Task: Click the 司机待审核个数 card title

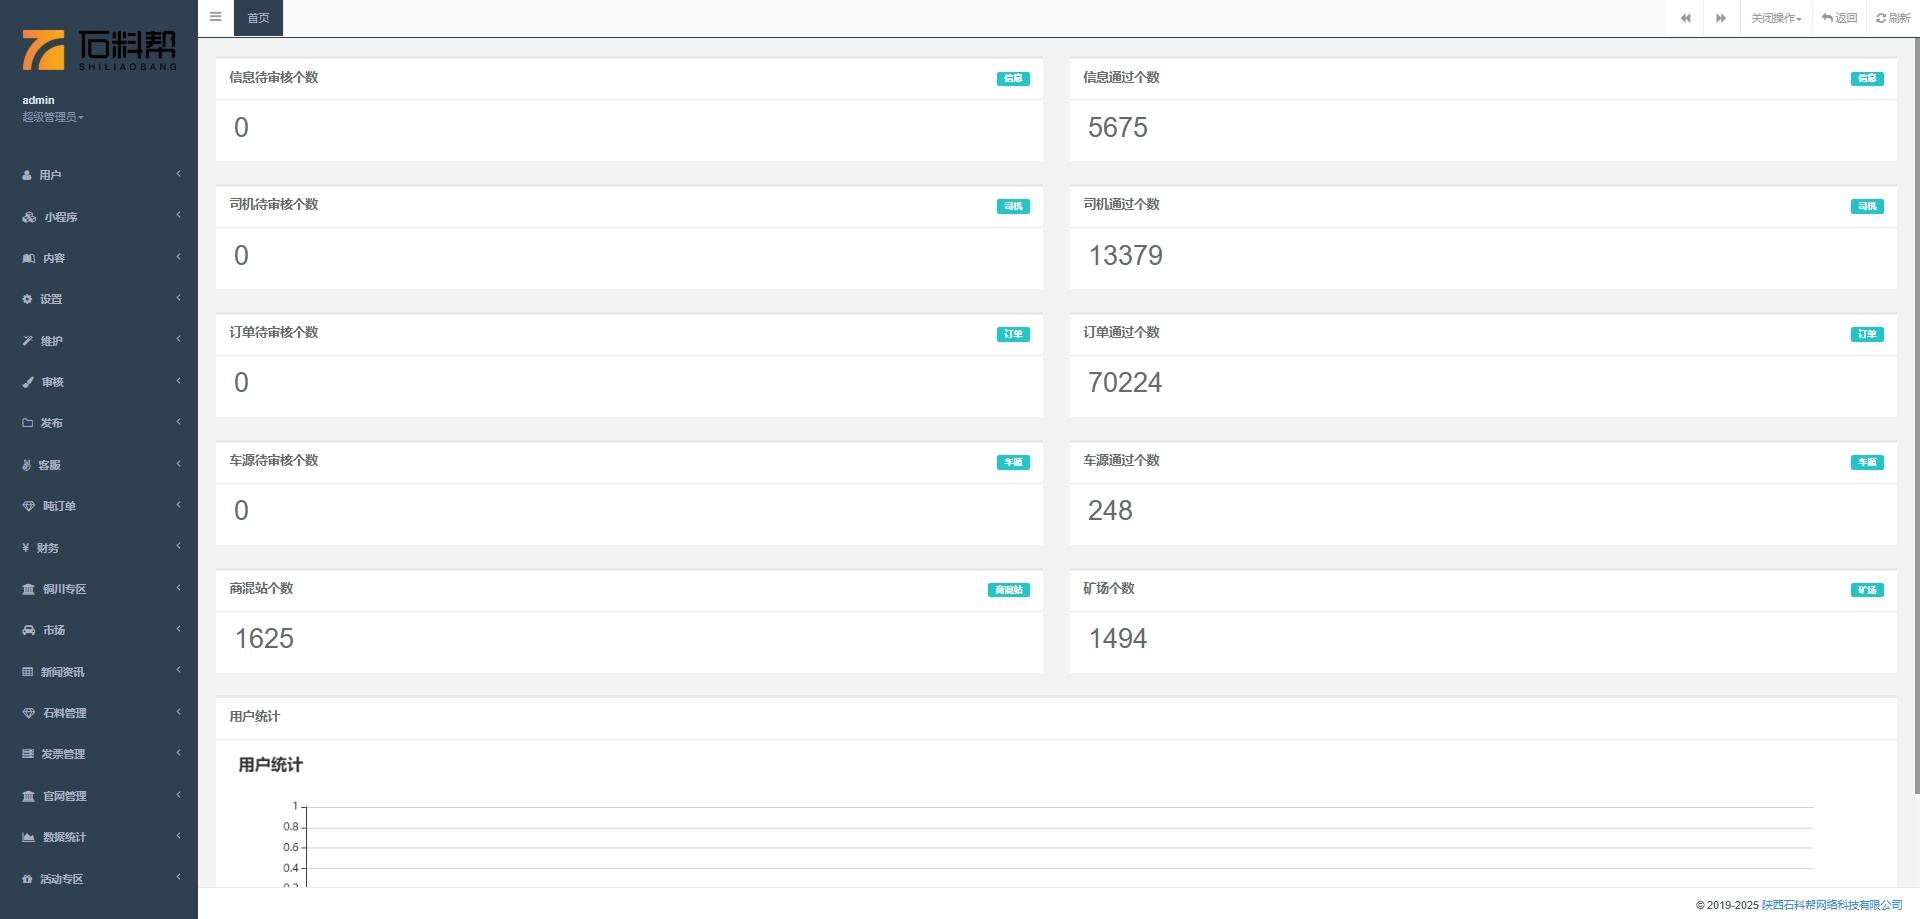Action: point(274,204)
